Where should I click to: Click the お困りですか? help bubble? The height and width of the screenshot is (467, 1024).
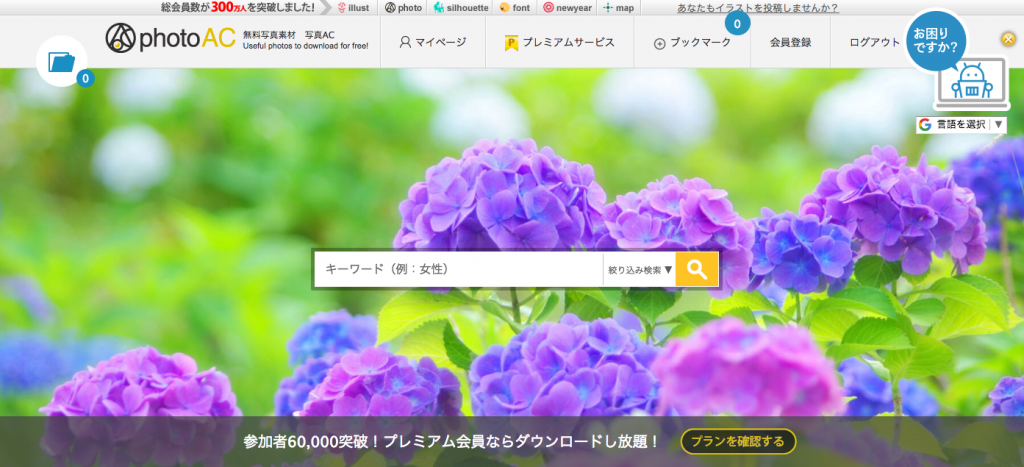click(936, 40)
